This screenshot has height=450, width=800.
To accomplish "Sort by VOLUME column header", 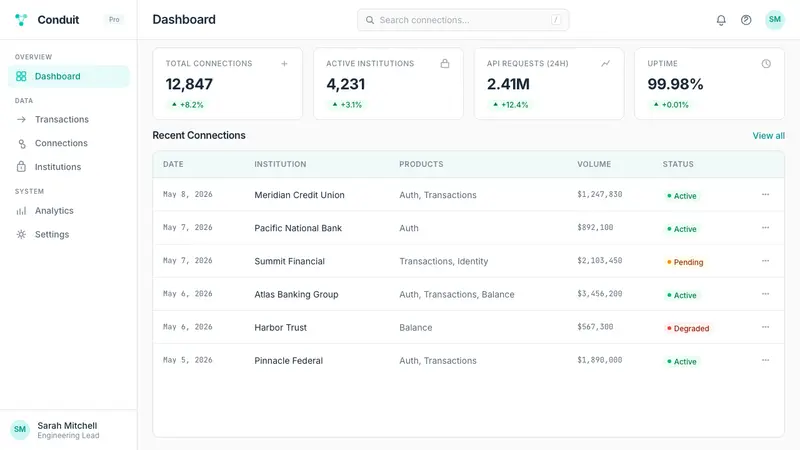I will 594,164.
